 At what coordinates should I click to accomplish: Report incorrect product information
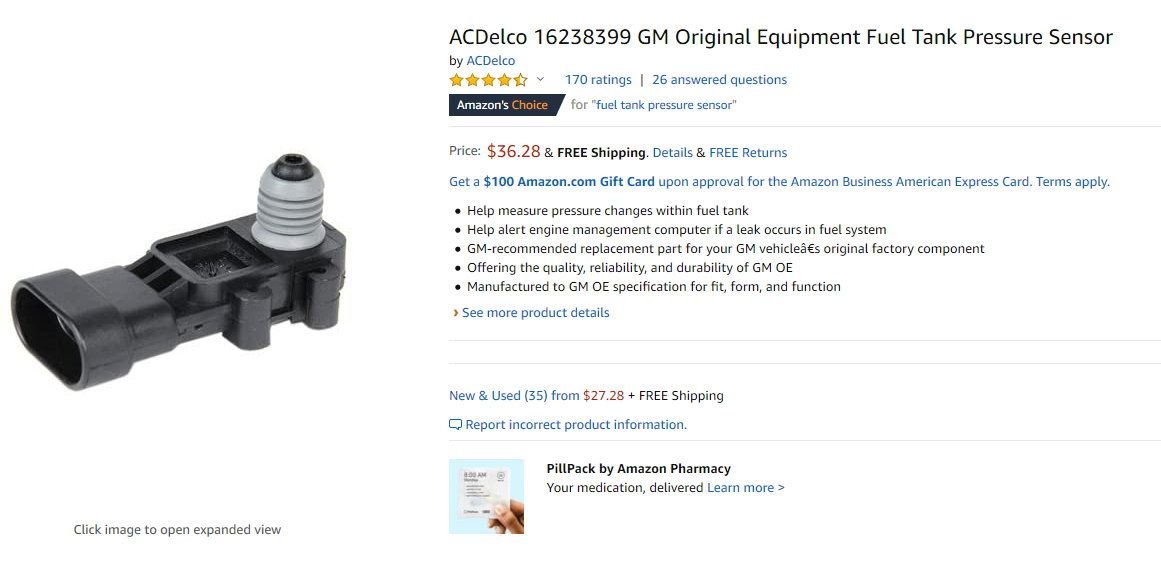576,425
